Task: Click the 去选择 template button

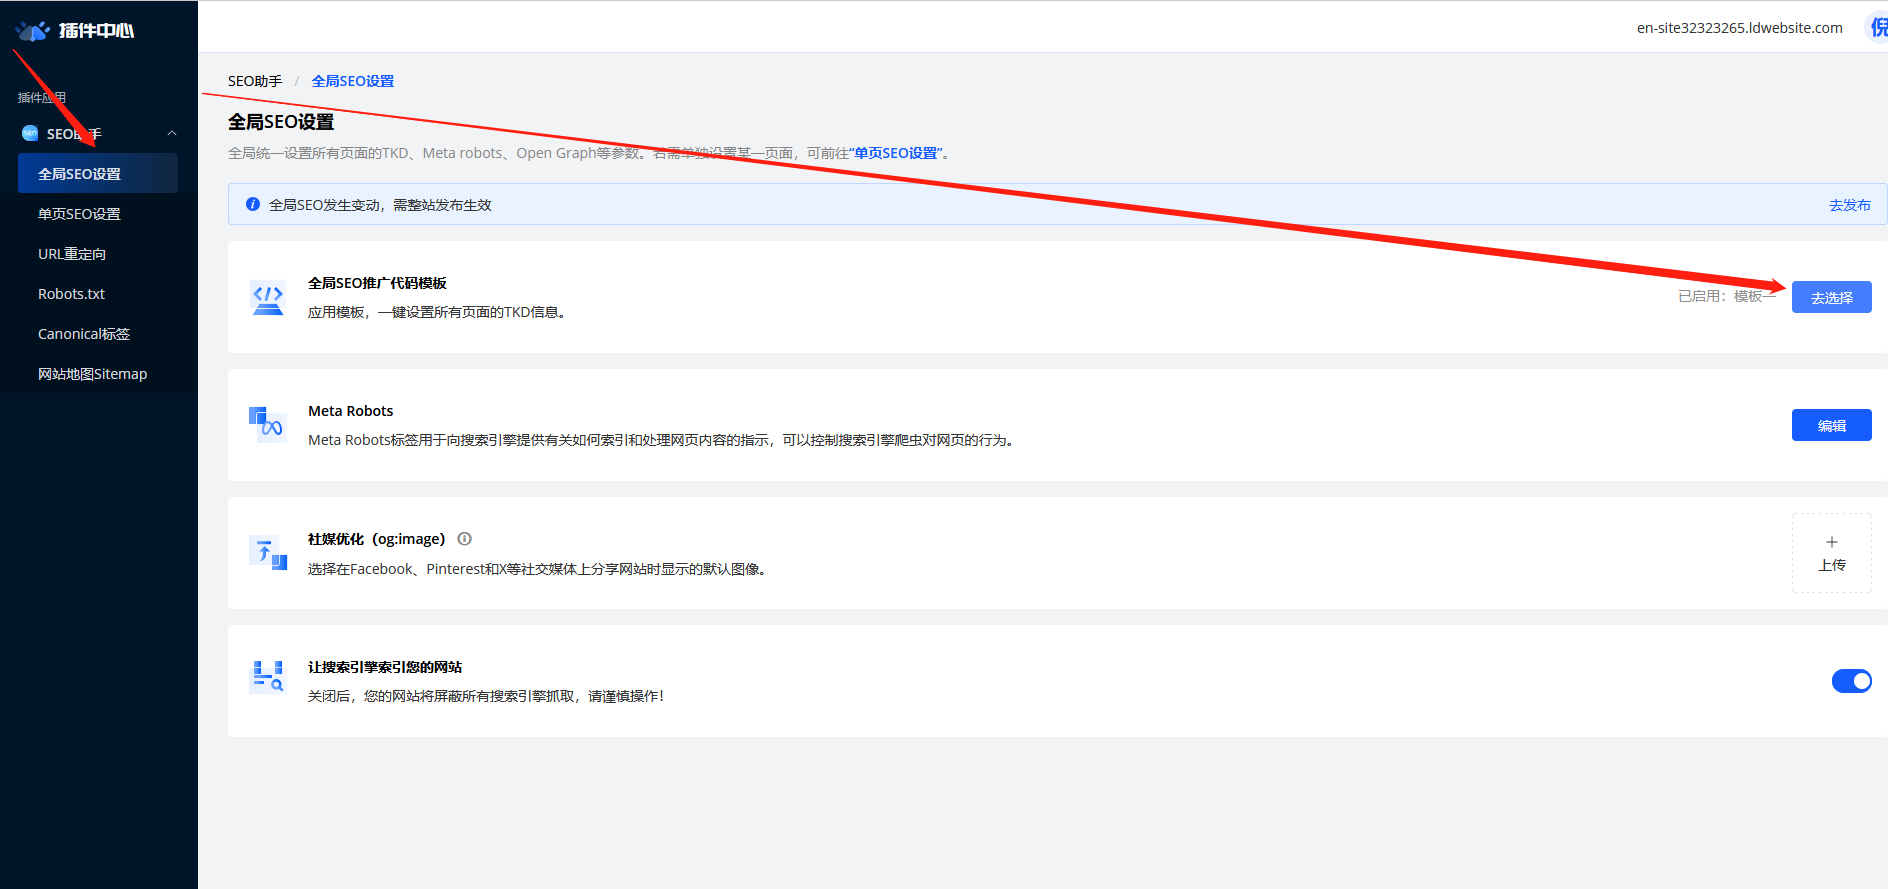Action: [x=1831, y=297]
